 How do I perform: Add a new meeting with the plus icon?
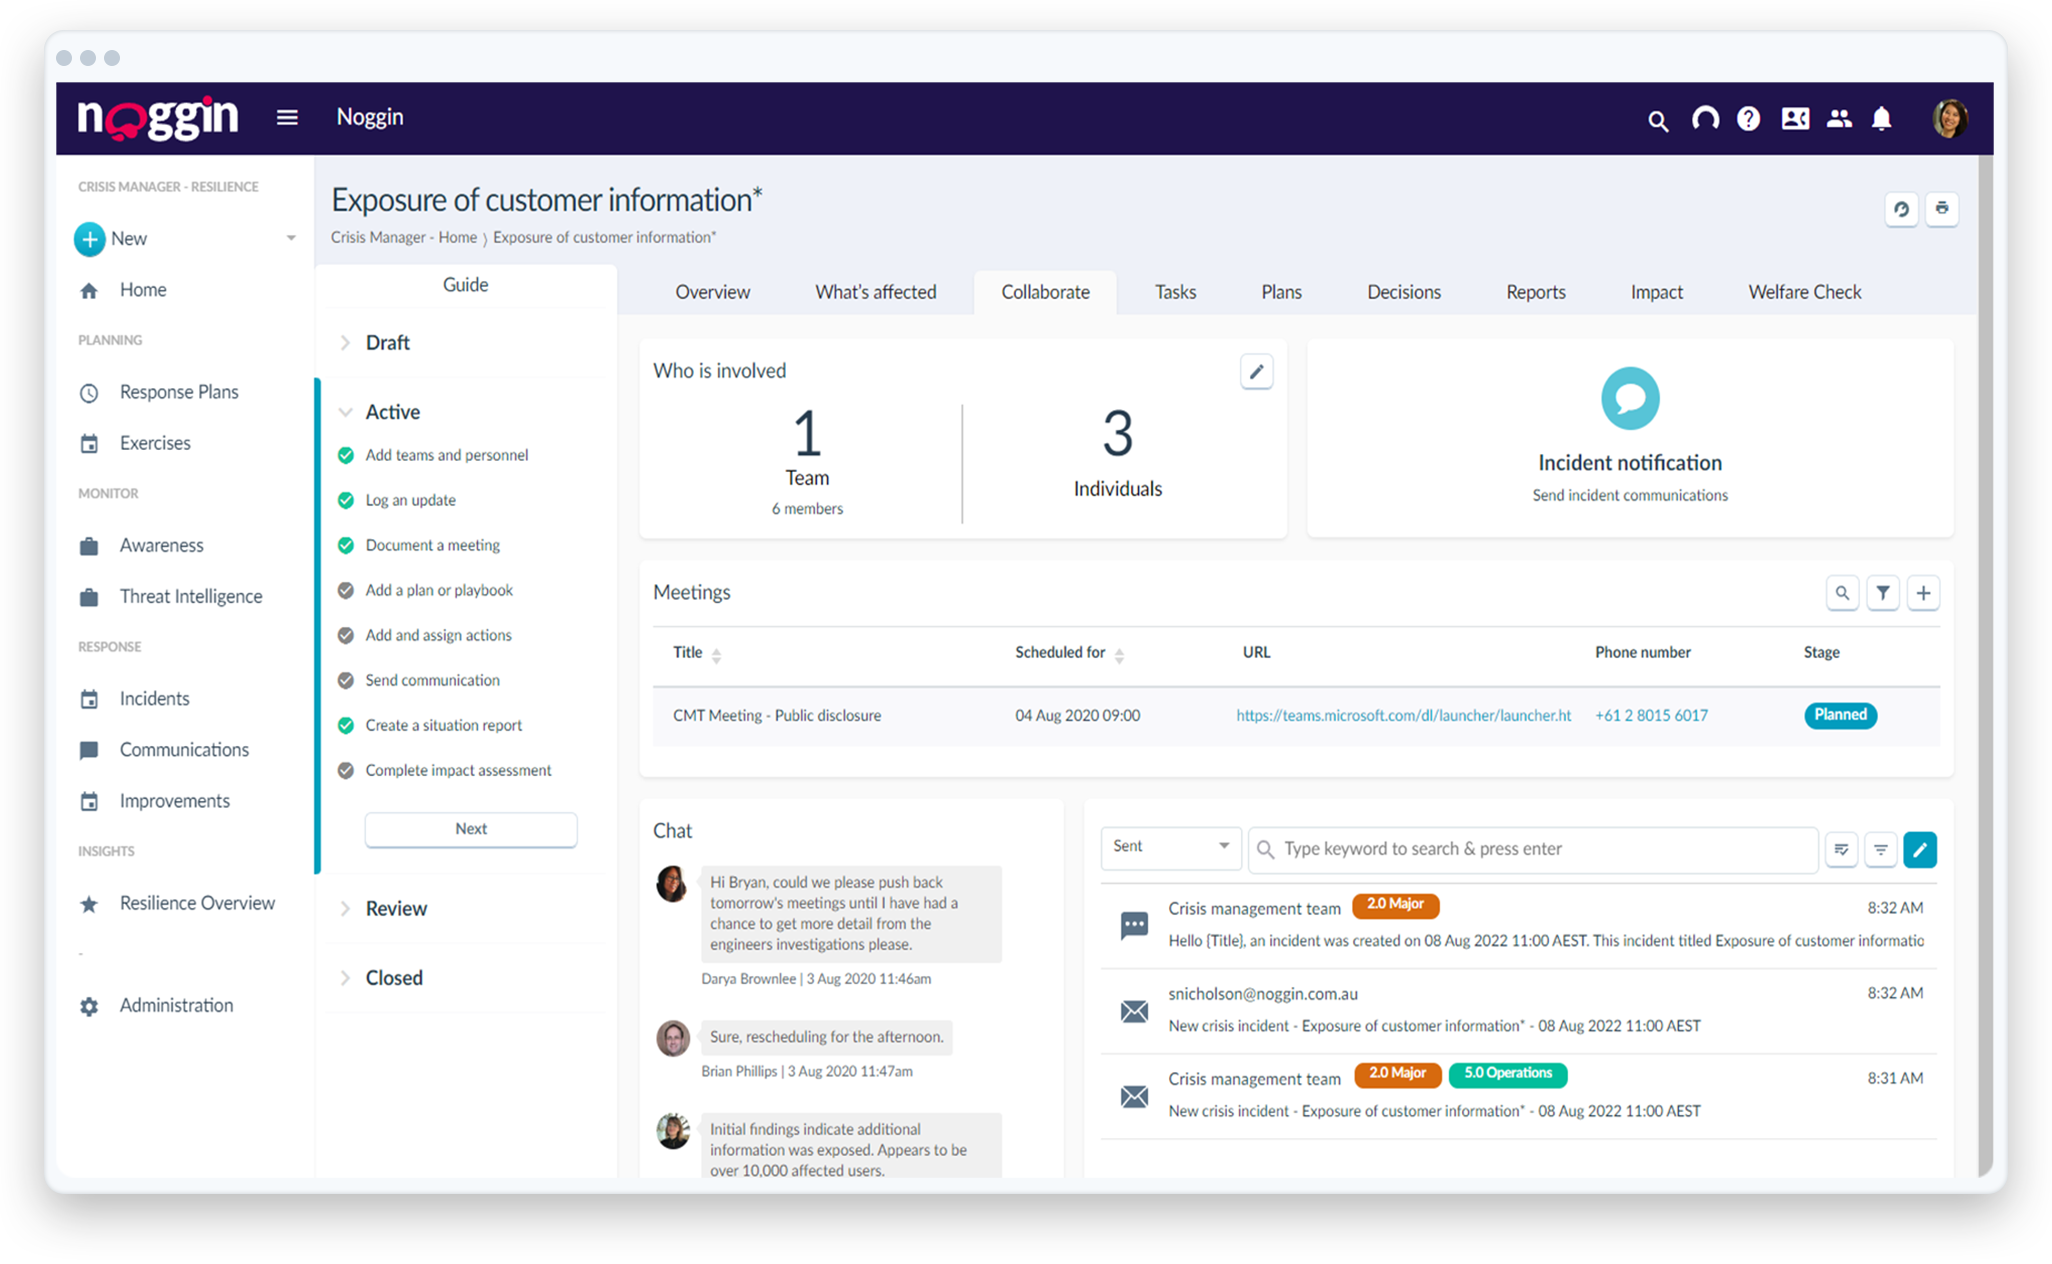tap(1923, 592)
